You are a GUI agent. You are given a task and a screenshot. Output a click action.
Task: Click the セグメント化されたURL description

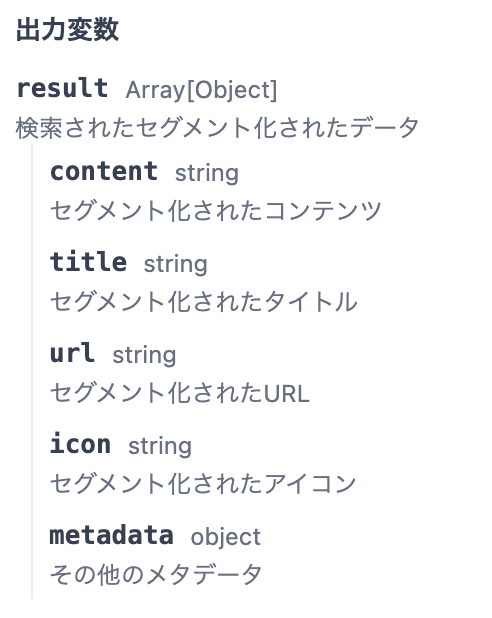180,393
